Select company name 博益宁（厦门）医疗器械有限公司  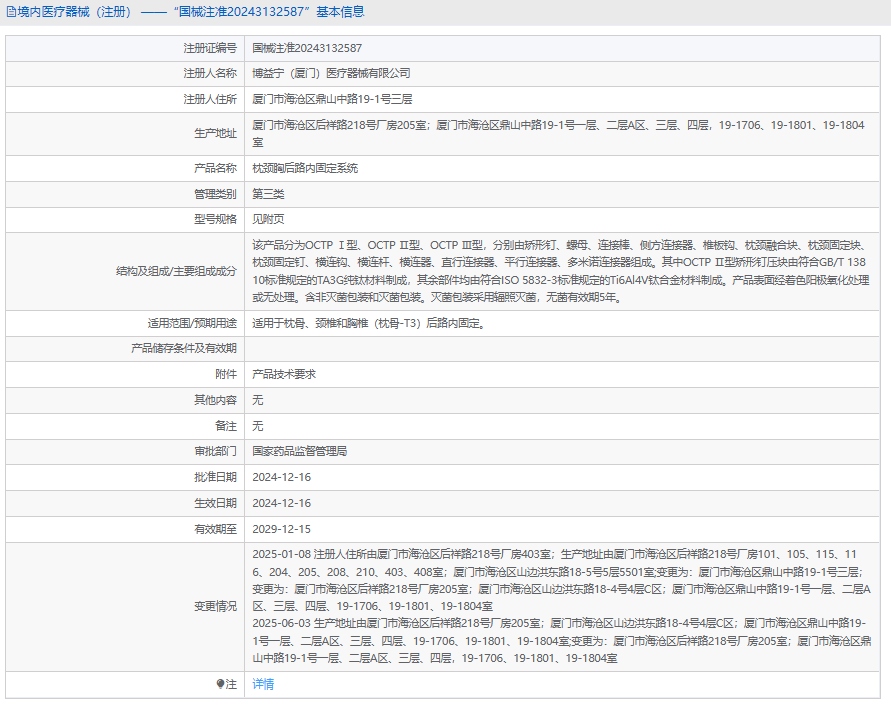click(331, 74)
